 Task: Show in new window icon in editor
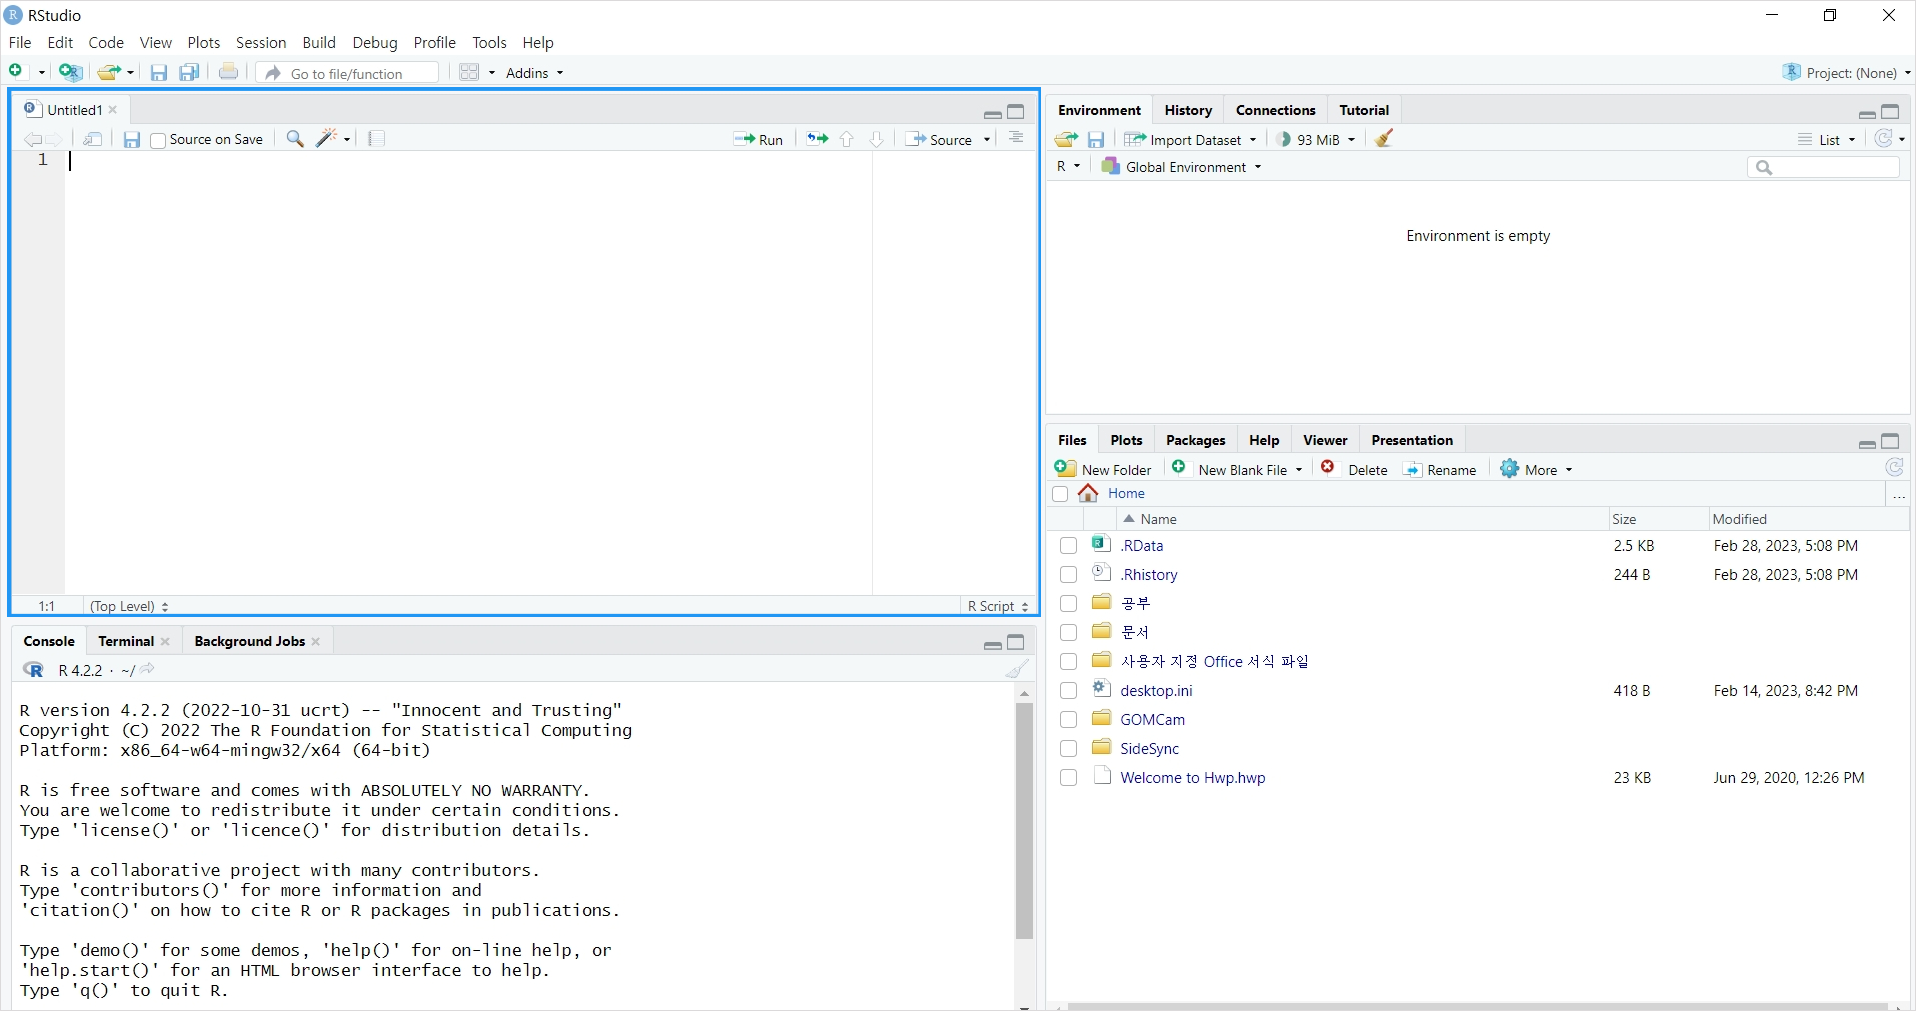93,139
